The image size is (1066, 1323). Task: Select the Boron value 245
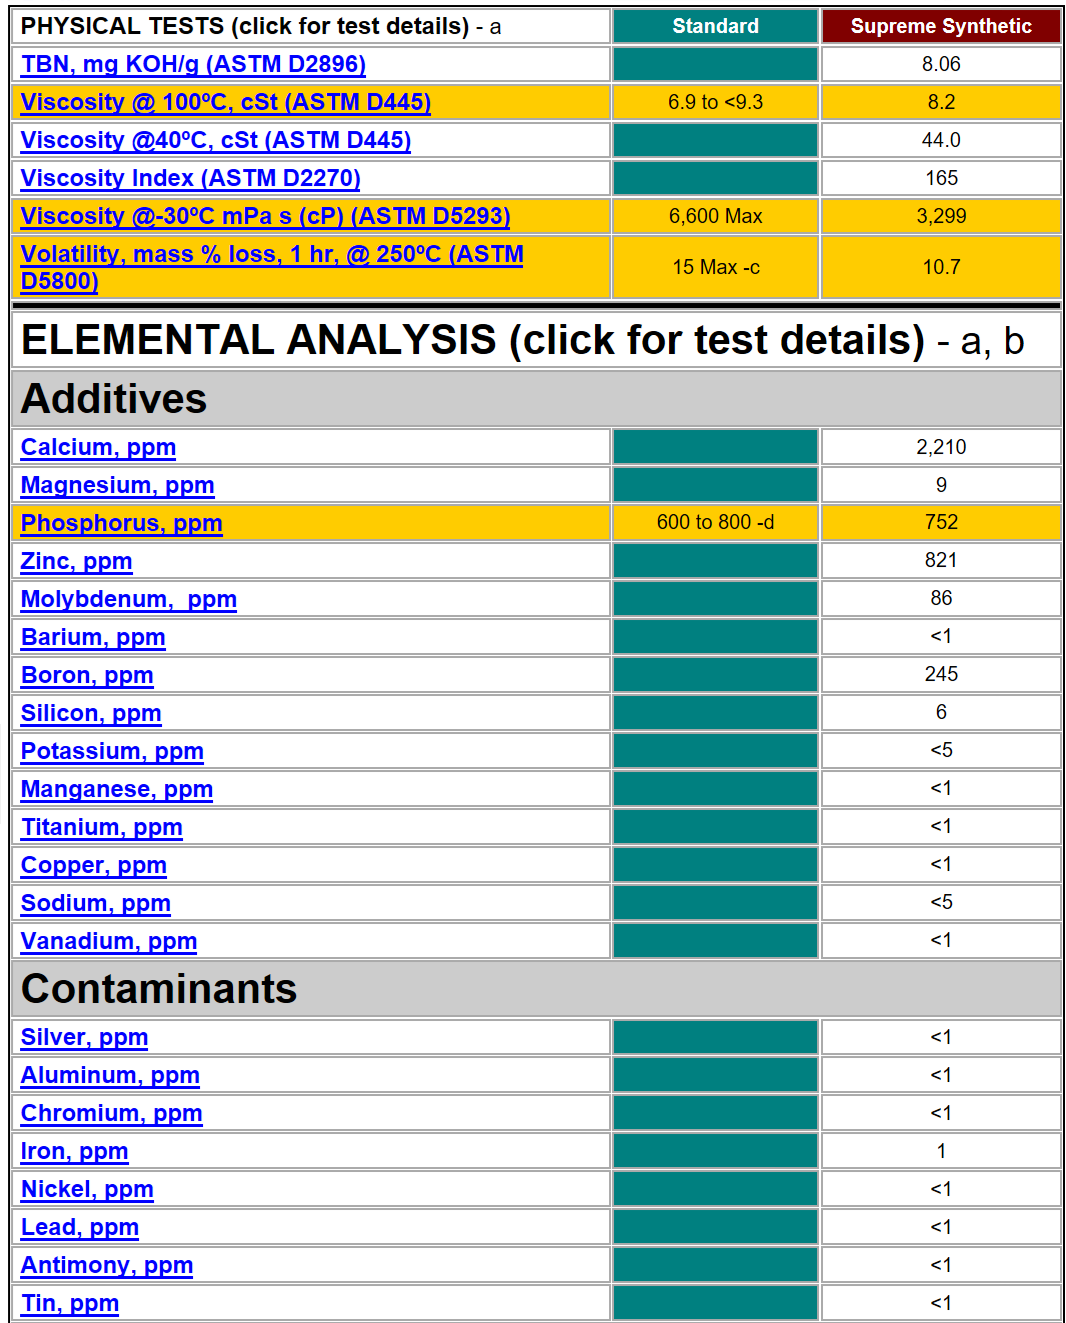941,675
